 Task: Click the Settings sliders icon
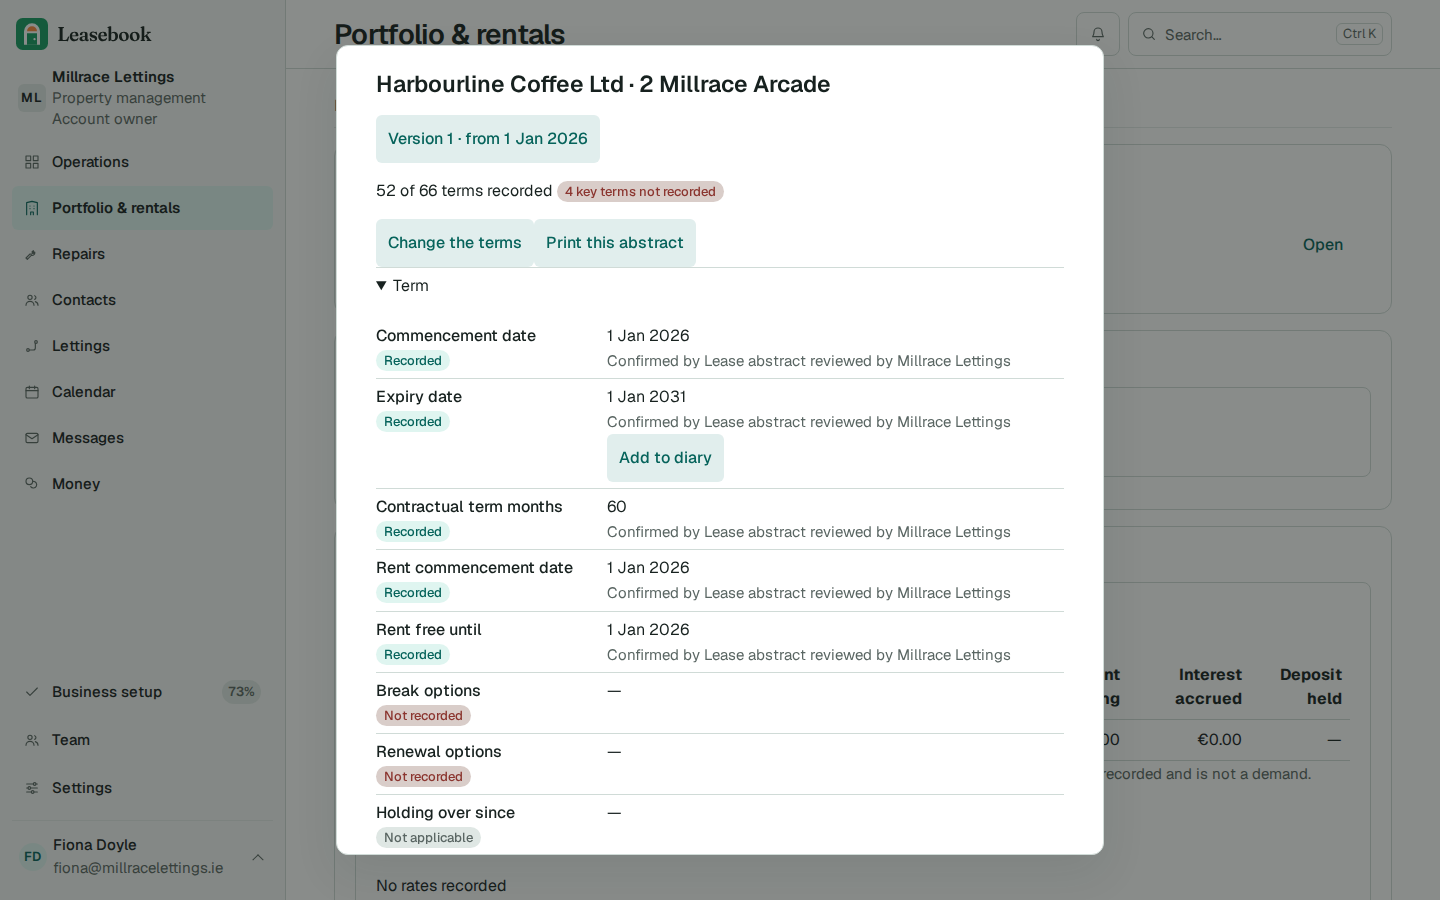(x=32, y=788)
